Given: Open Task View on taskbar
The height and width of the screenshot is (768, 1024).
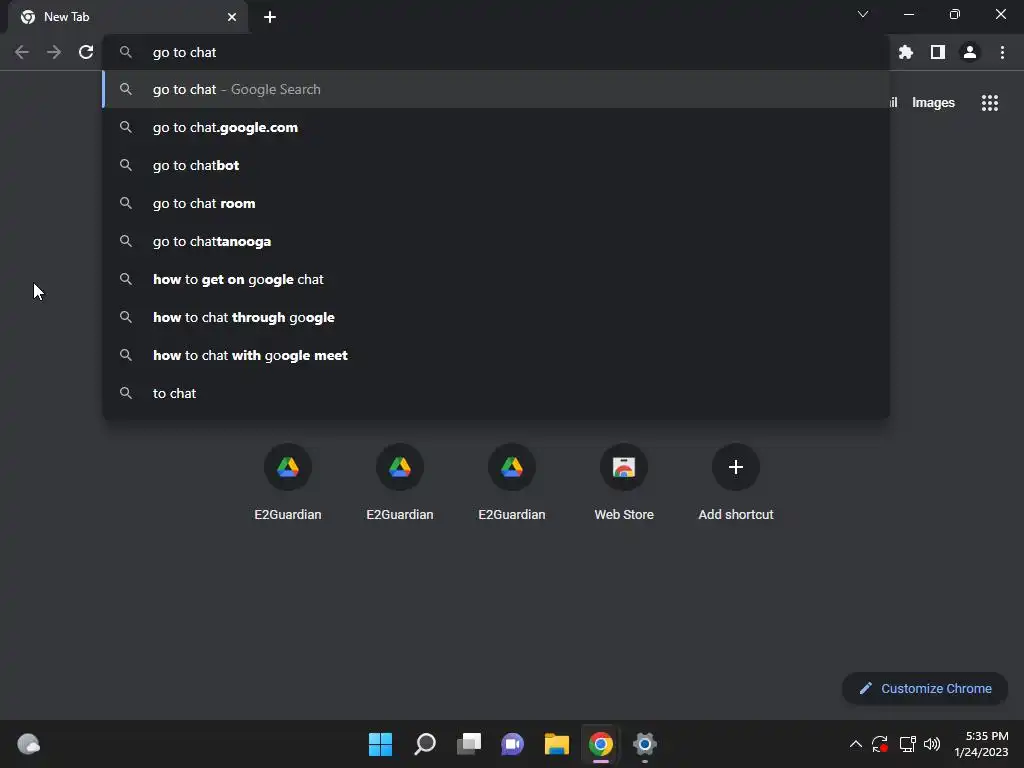Looking at the screenshot, I should tap(468, 744).
